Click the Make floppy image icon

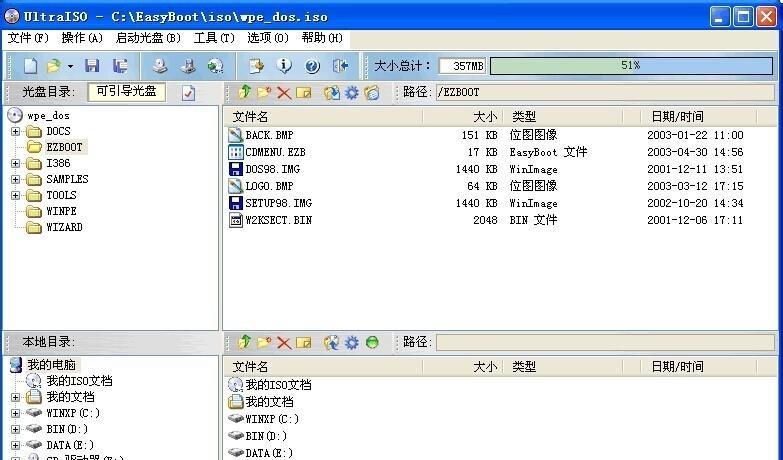(188, 65)
